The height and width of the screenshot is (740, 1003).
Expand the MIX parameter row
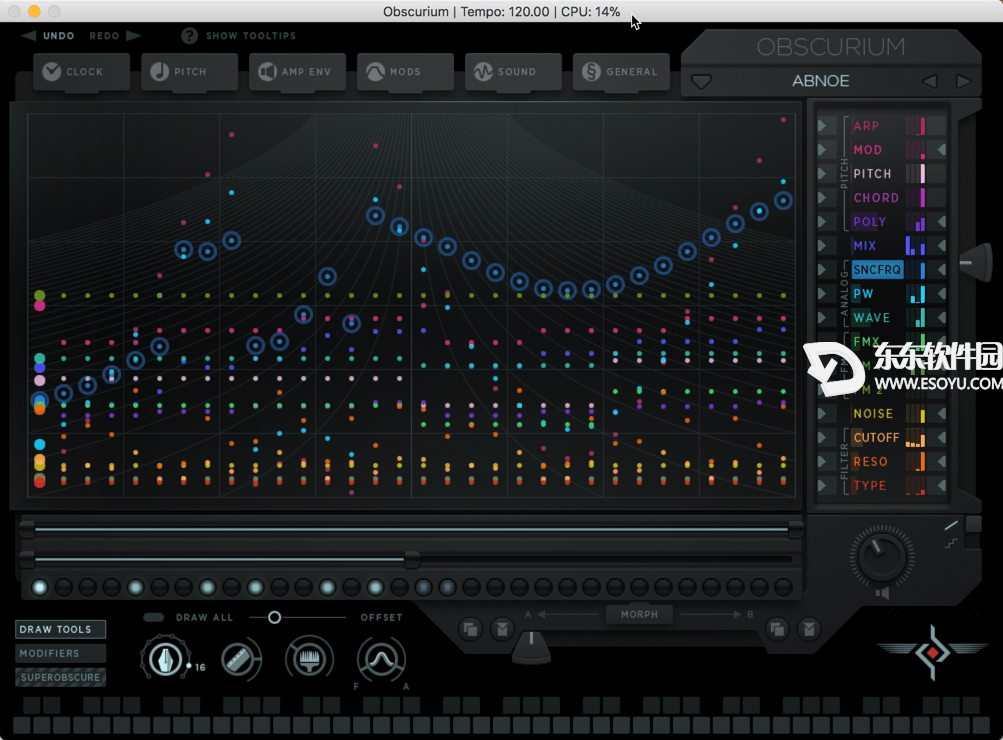click(x=823, y=246)
